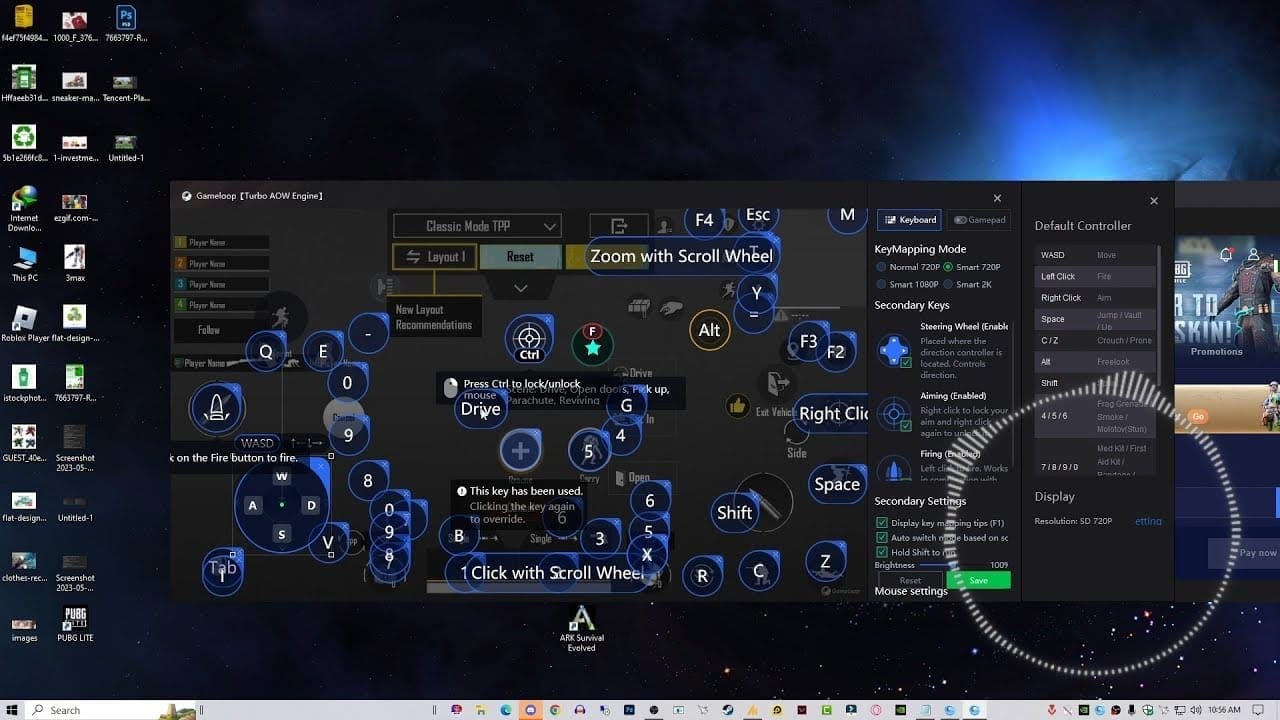
Task: Click the F star key marker
Action: (592, 346)
